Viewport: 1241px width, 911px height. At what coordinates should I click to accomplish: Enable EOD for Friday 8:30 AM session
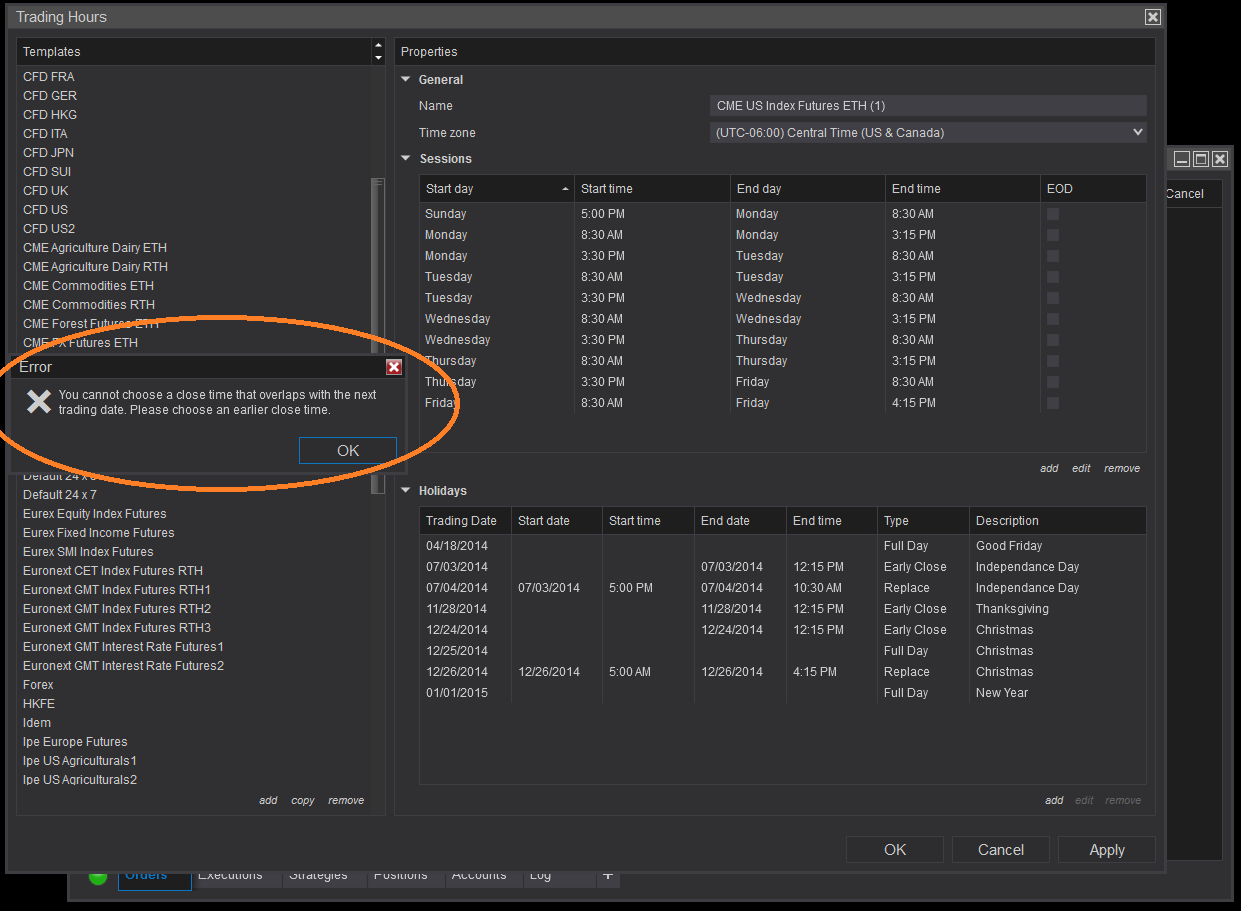click(1053, 403)
